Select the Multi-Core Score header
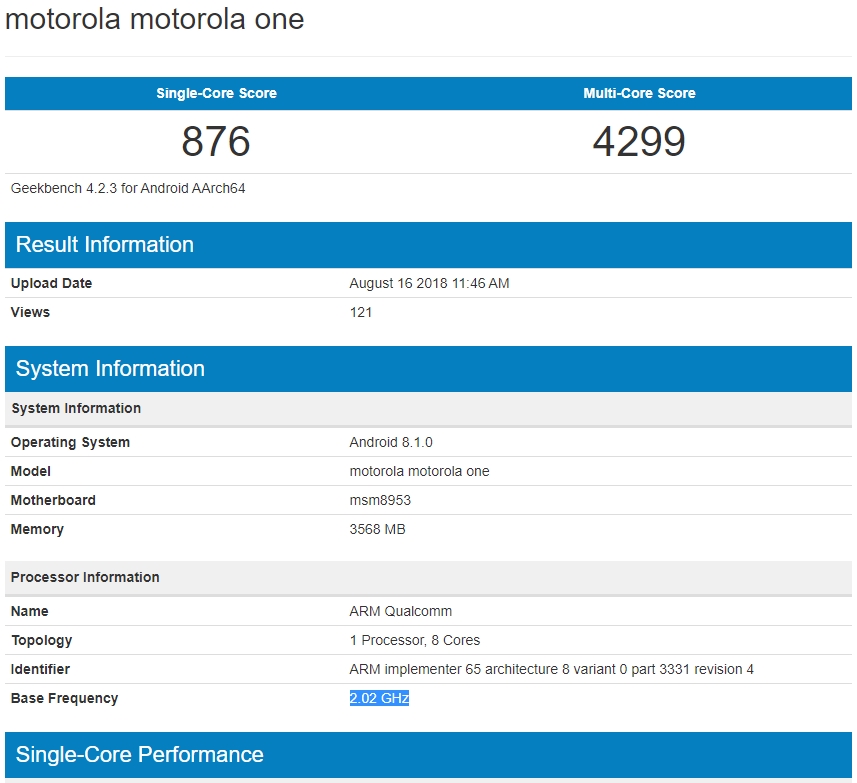 [x=639, y=93]
